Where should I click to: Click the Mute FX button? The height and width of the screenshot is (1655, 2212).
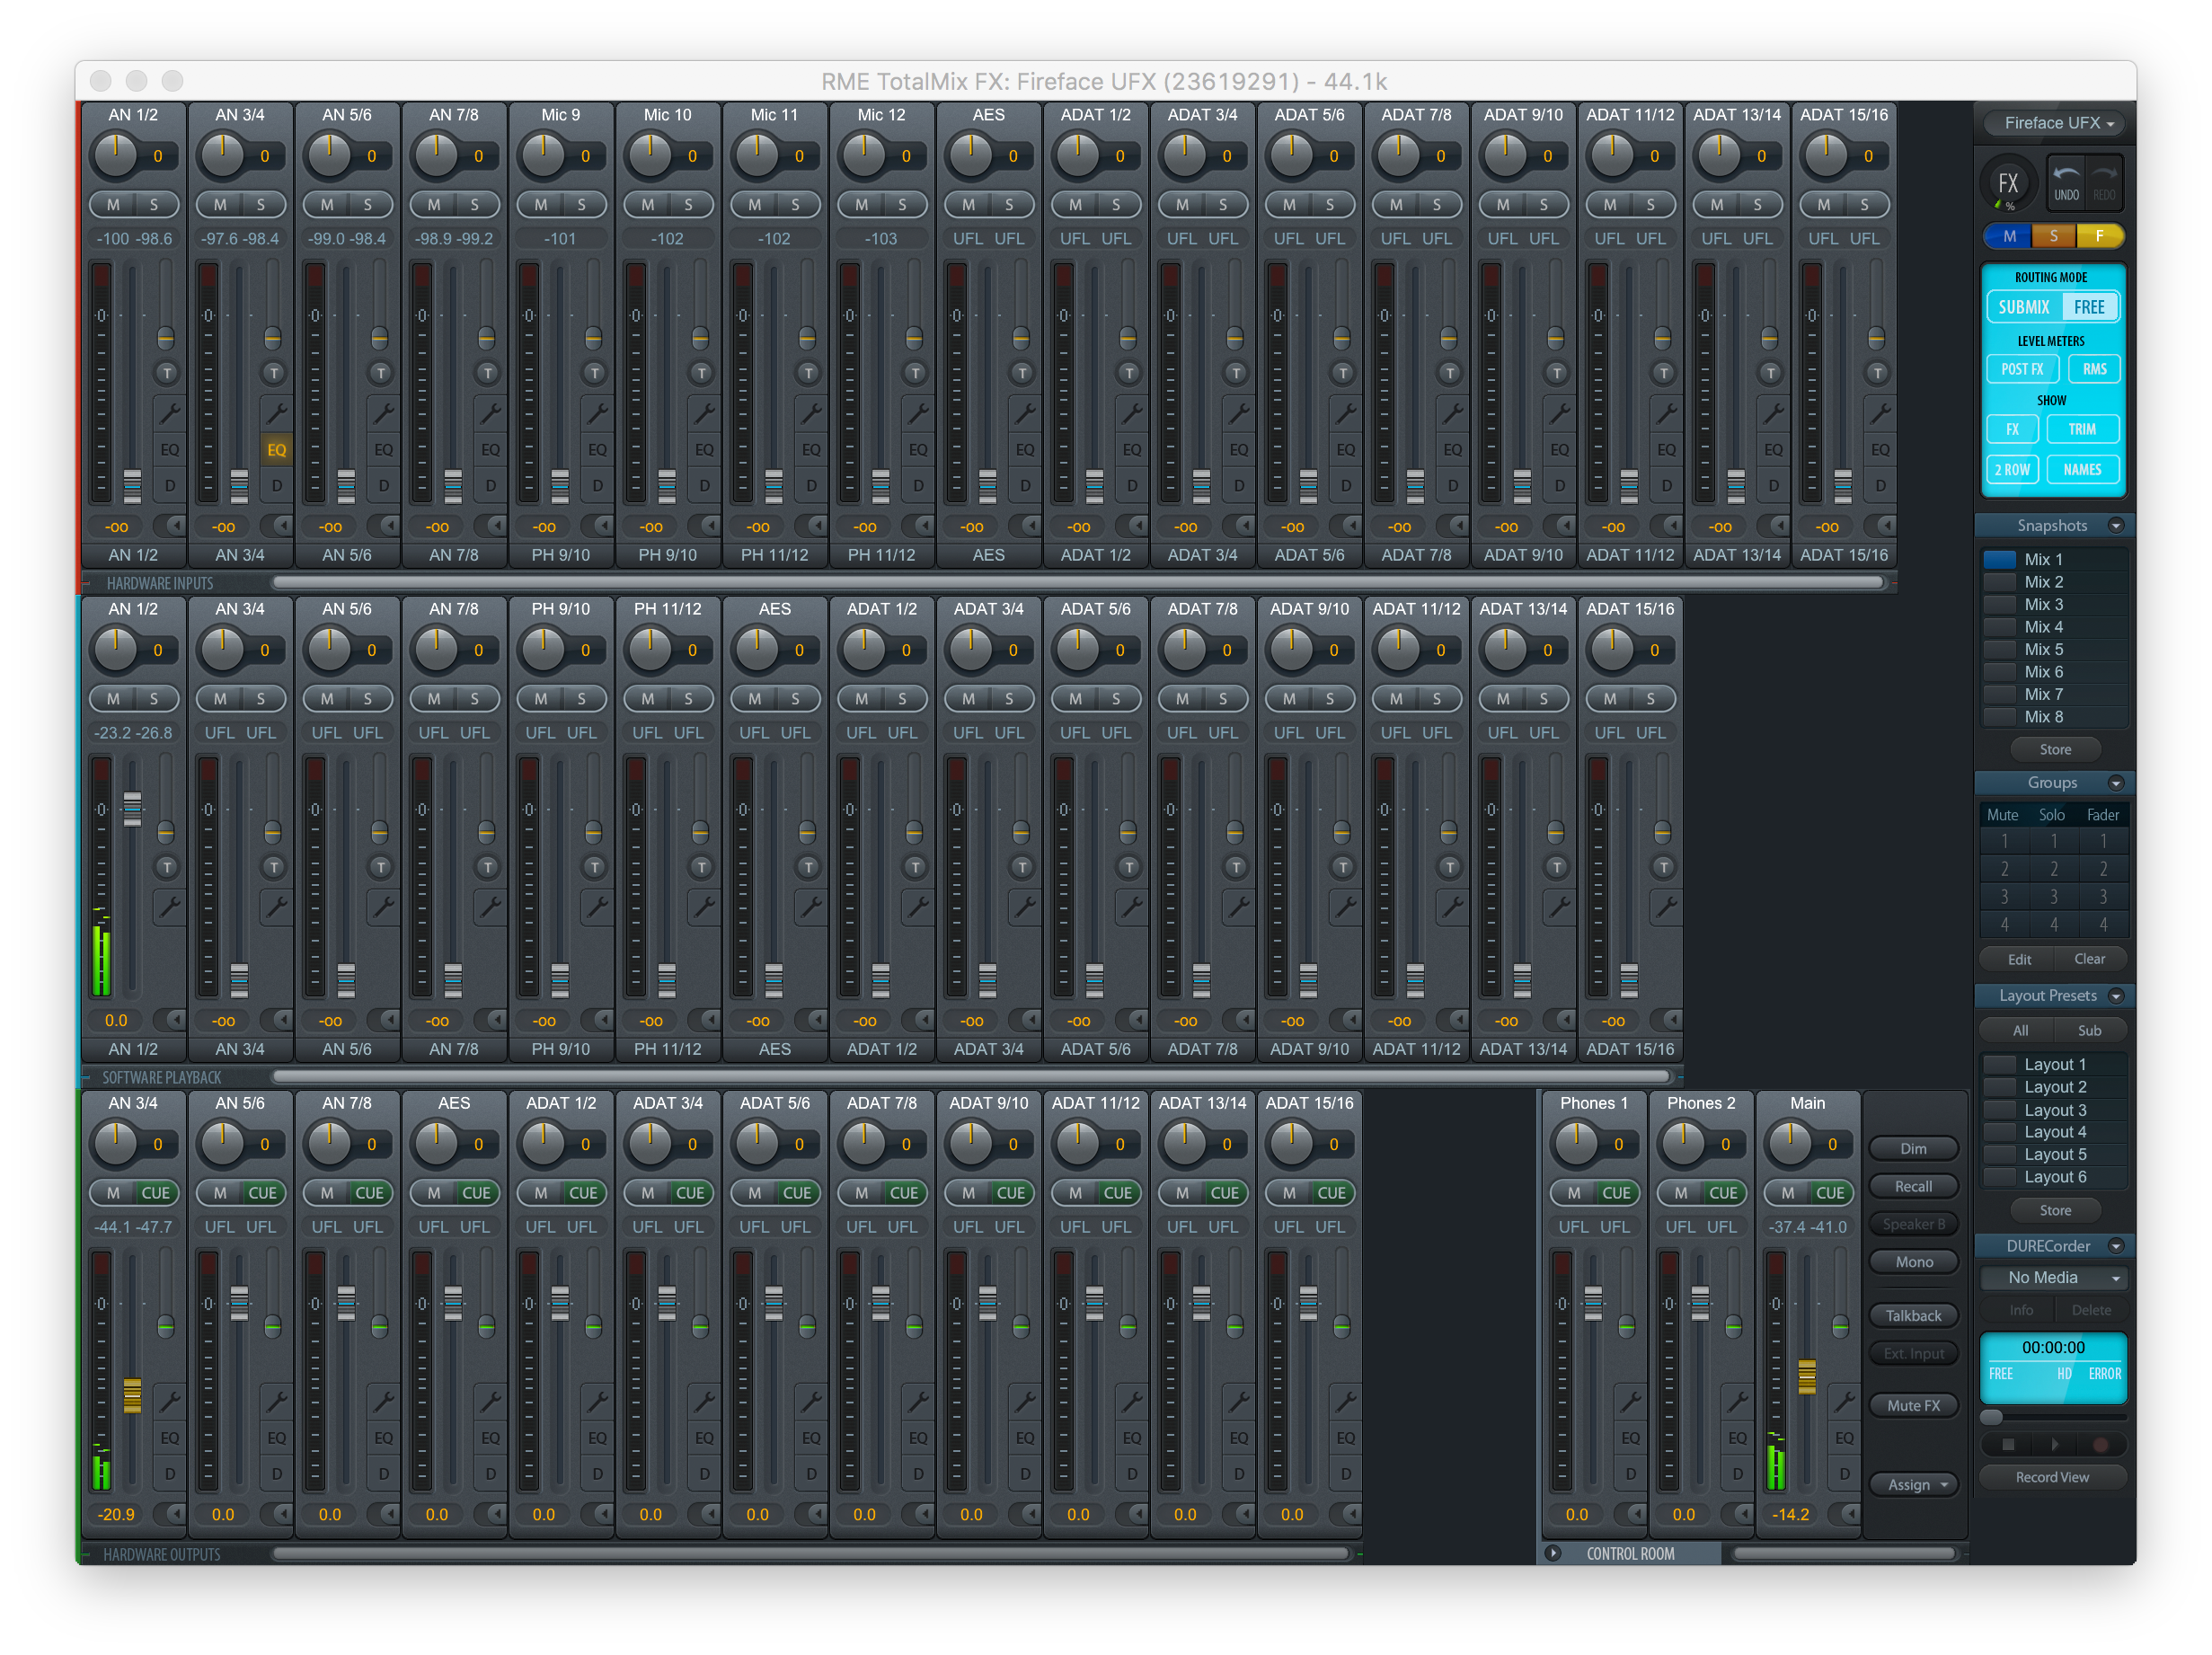click(1913, 1405)
